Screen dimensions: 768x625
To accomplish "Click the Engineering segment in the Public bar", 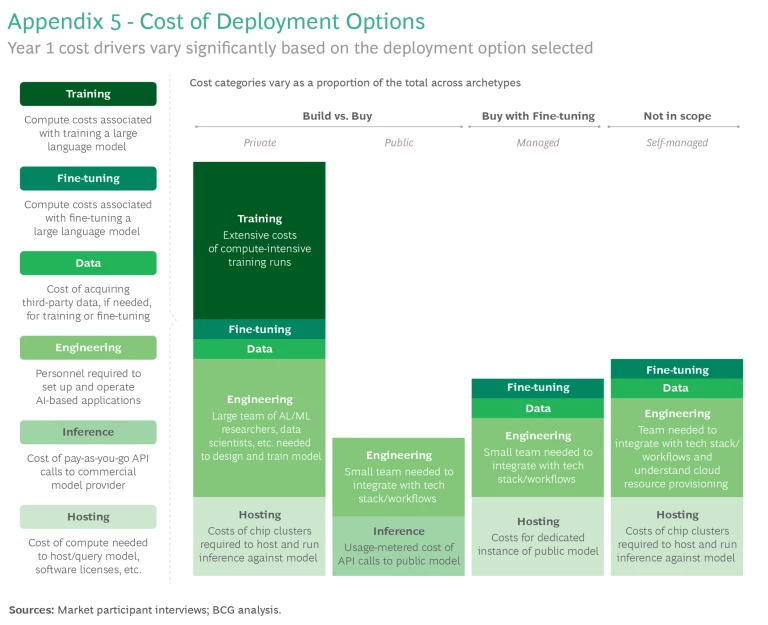I will click(x=398, y=476).
